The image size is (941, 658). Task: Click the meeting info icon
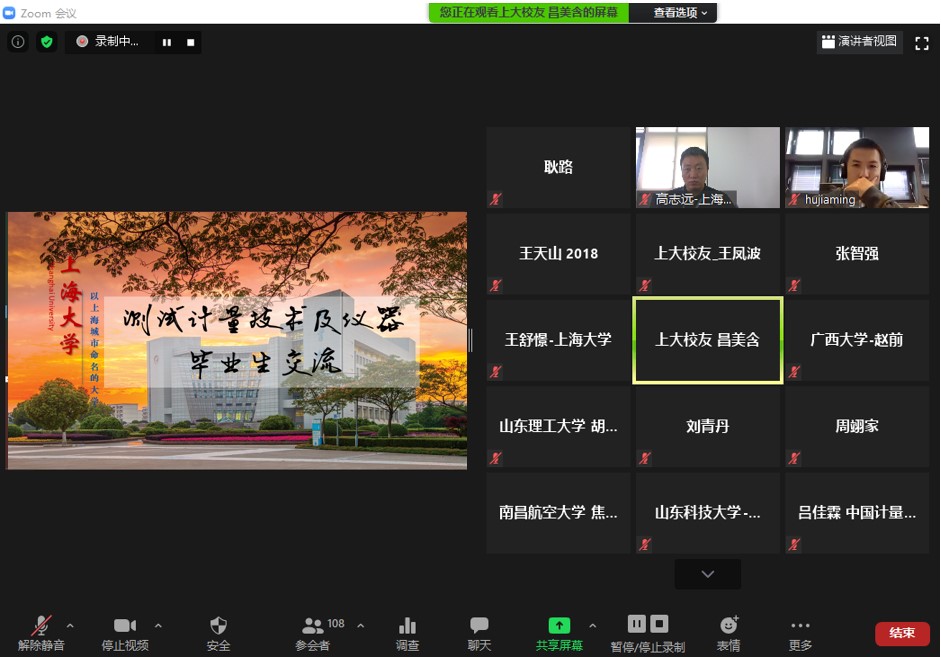pyautogui.click(x=17, y=42)
